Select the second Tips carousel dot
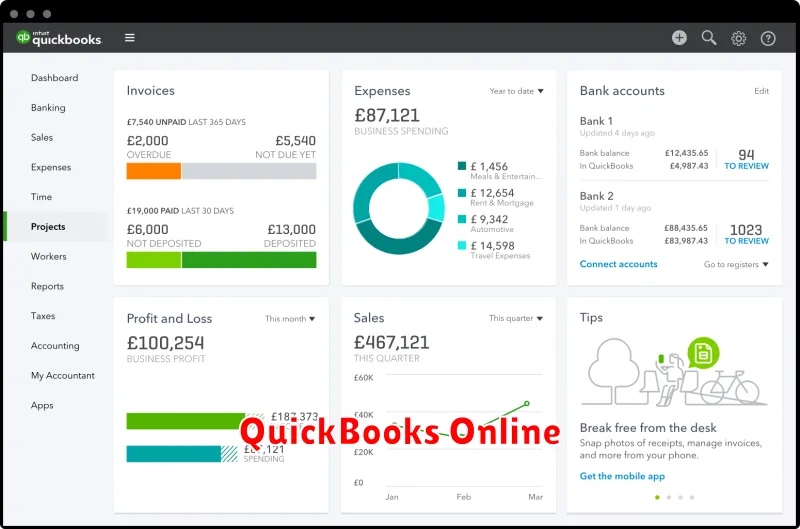The width and height of the screenshot is (800, 529). [x=669, y=497]
